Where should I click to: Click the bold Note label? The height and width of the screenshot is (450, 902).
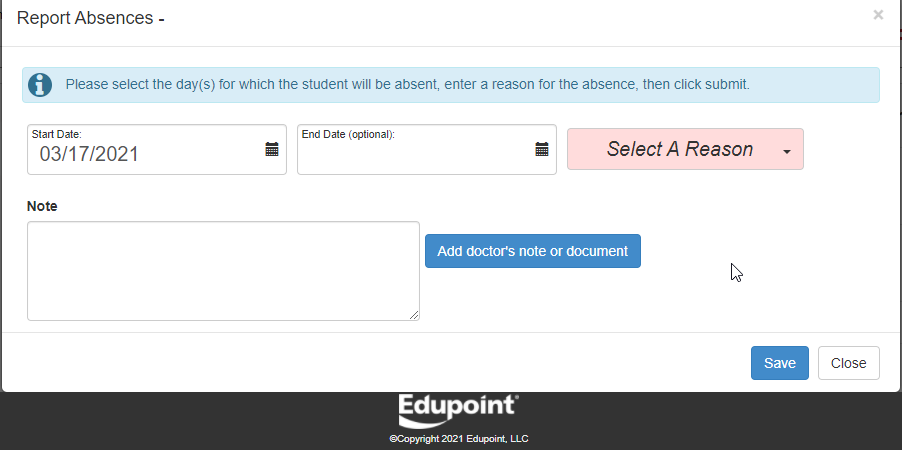(42, 206)
